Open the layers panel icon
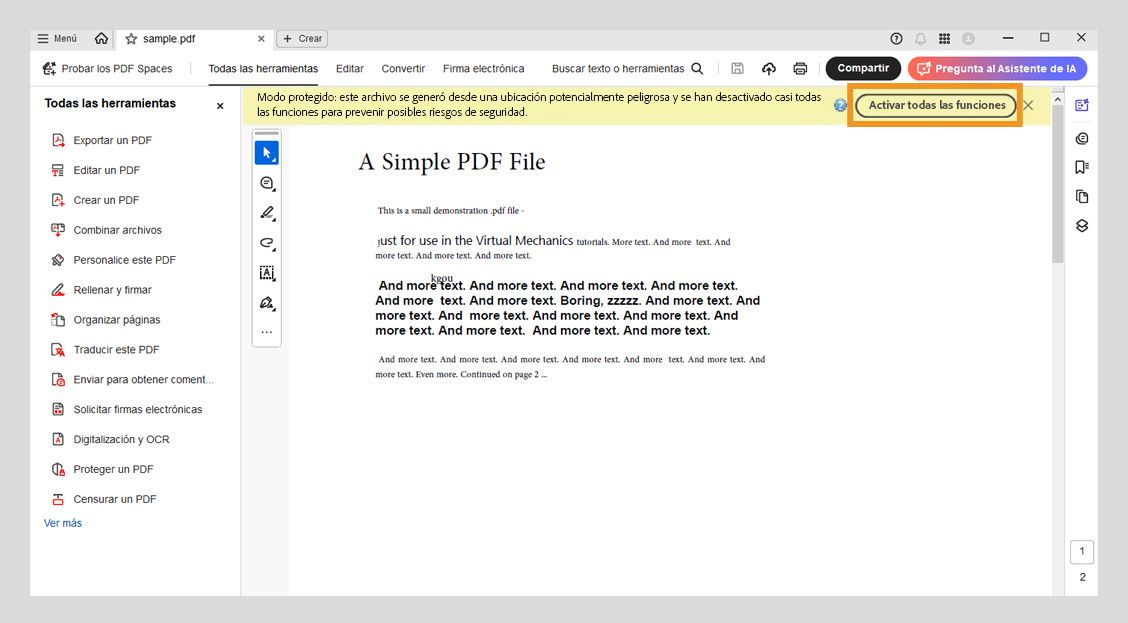This screenshot has height=623, width=1128. pos(1082,226)
